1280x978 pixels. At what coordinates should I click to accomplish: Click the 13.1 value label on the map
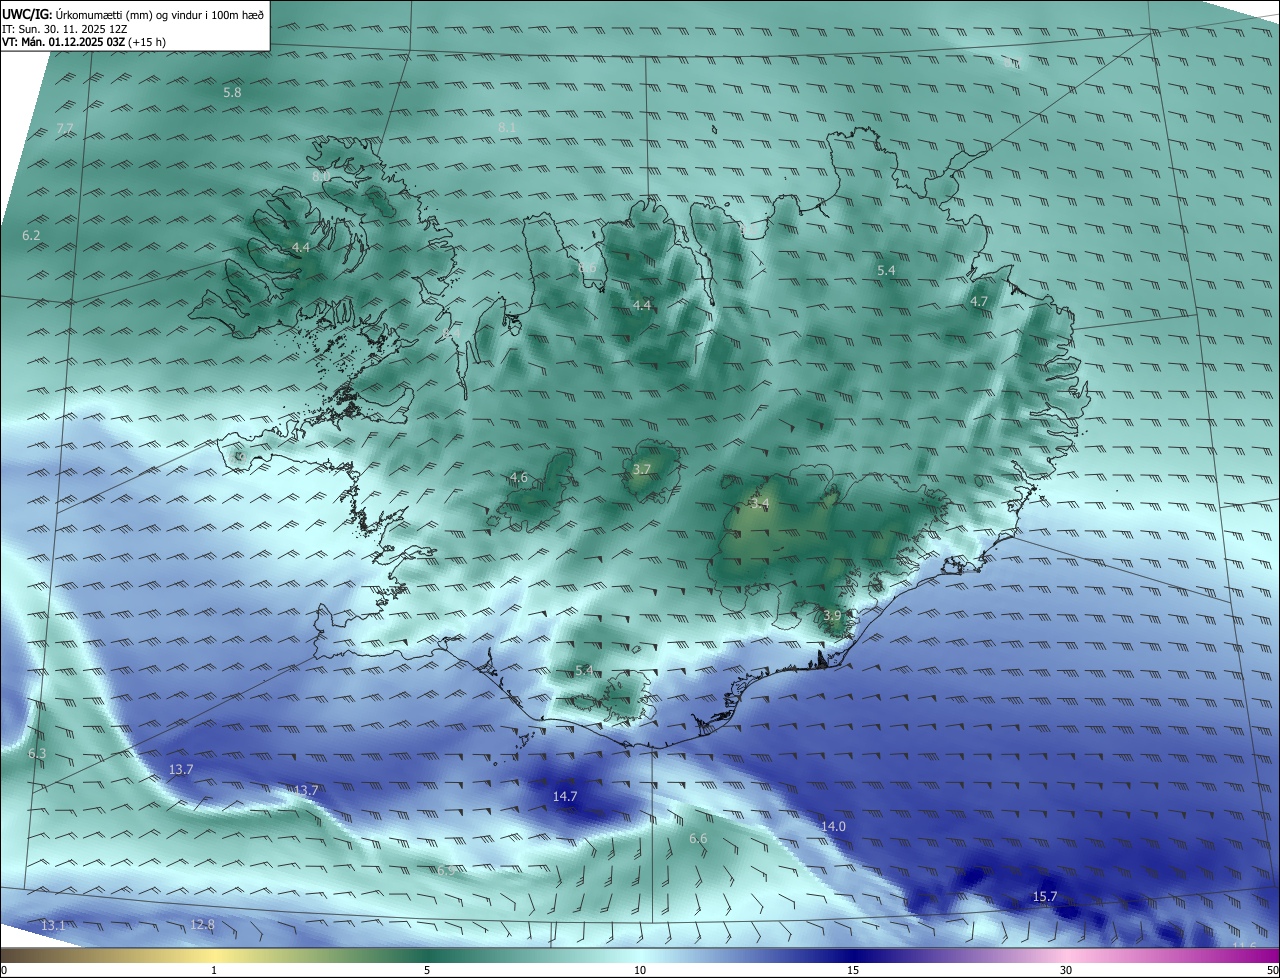53,925
